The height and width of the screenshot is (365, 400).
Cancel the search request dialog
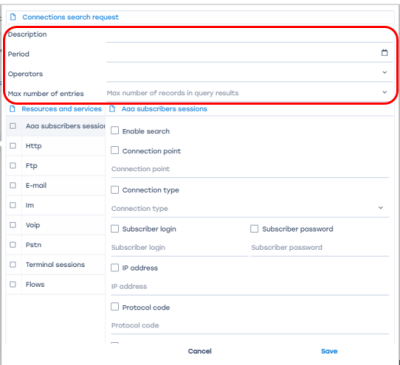click(x=200, y=351)
